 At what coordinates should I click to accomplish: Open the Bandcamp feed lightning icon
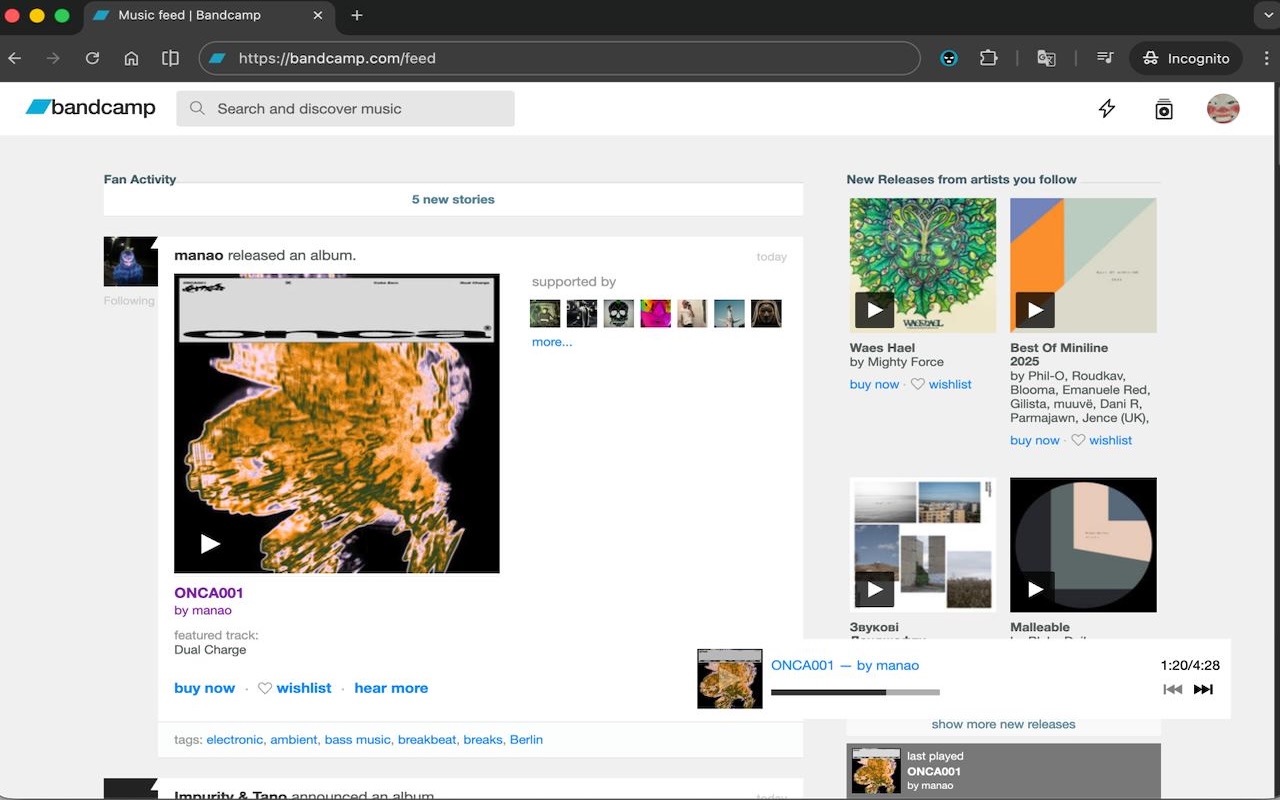(x=1107, y=109)
